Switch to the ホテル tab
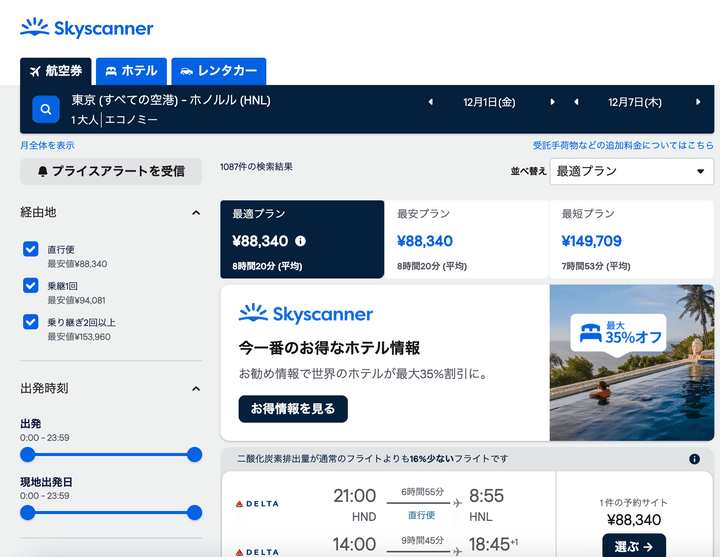This screenshot has height=557, width=720. (131, 71)
